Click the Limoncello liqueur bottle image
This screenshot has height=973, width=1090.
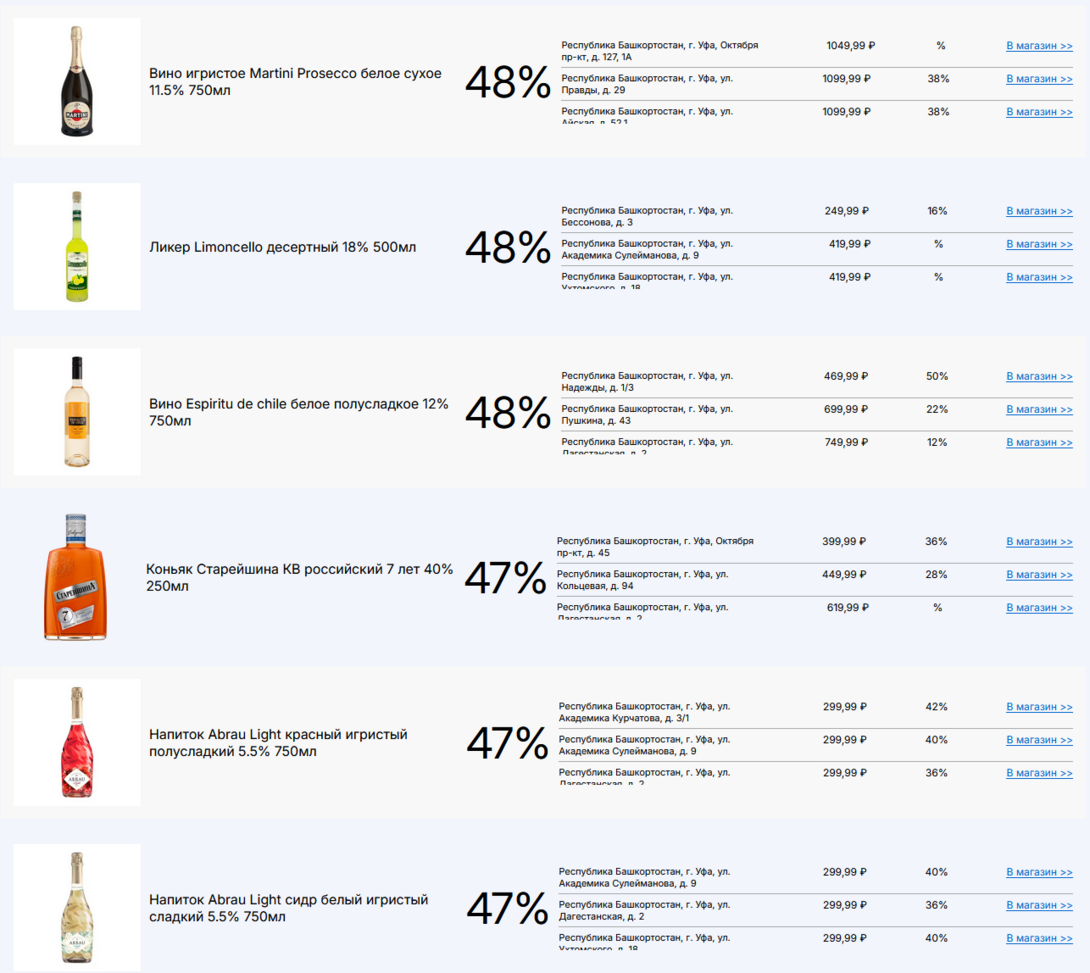(x=76, y=246)
